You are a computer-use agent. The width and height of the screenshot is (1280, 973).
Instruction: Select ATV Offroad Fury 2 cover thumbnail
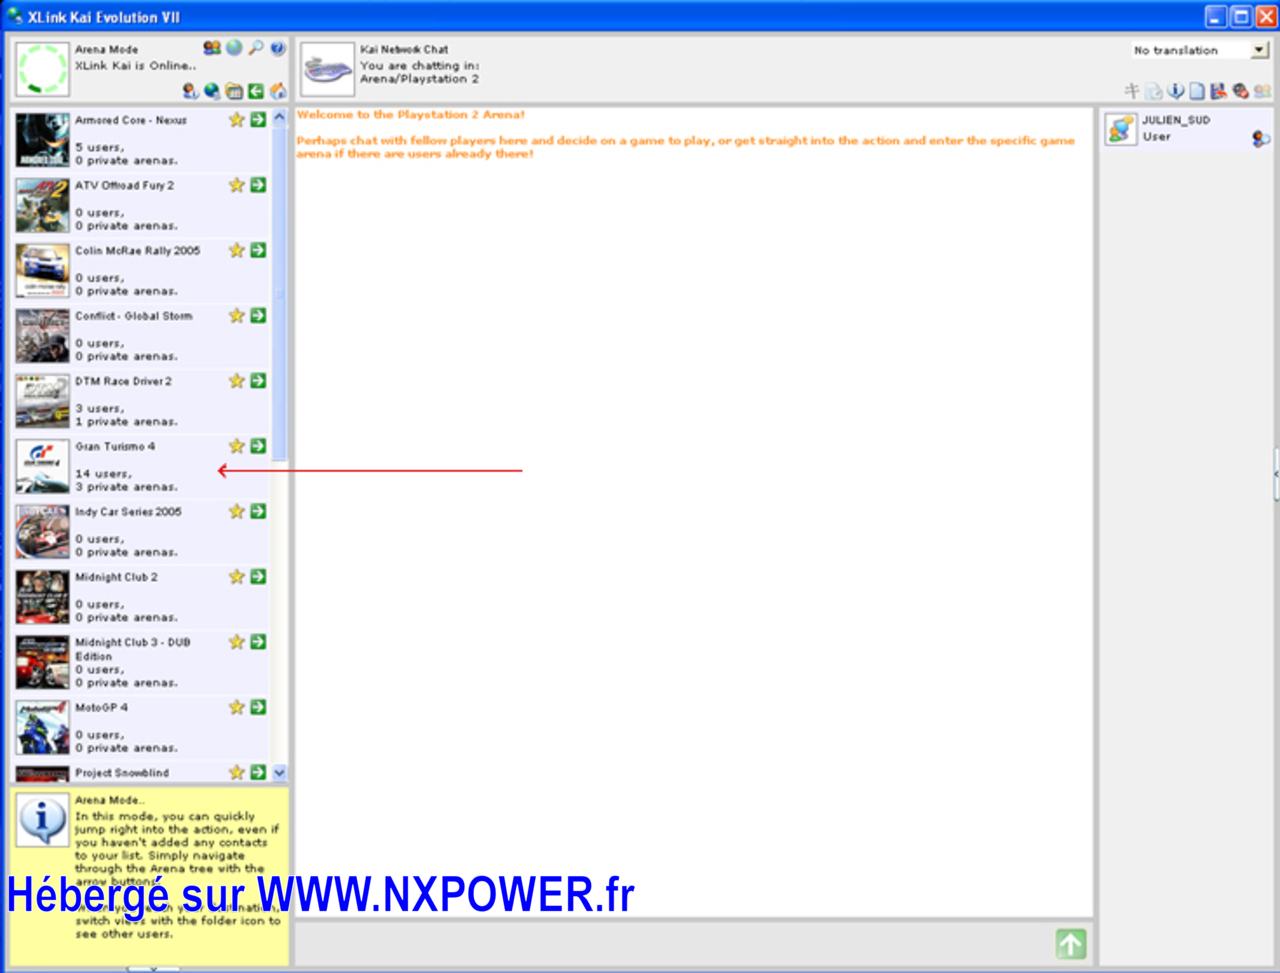[42, 205]
